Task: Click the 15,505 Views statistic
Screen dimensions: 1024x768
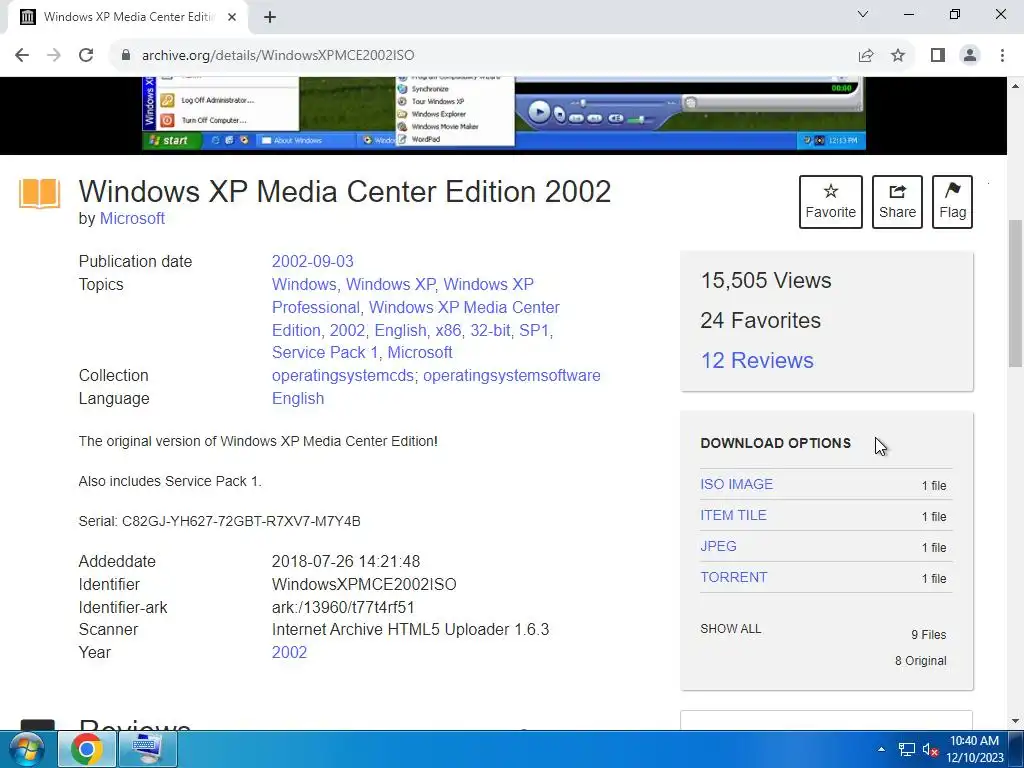Action: (x=766, y=280)
